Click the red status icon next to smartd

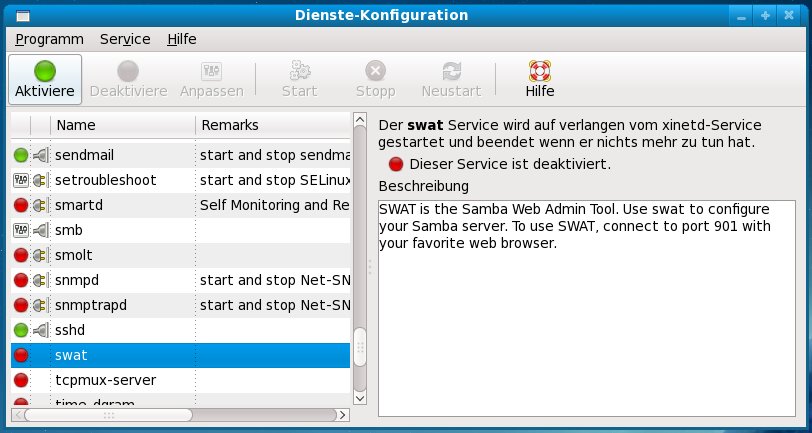tap(21, 205)
